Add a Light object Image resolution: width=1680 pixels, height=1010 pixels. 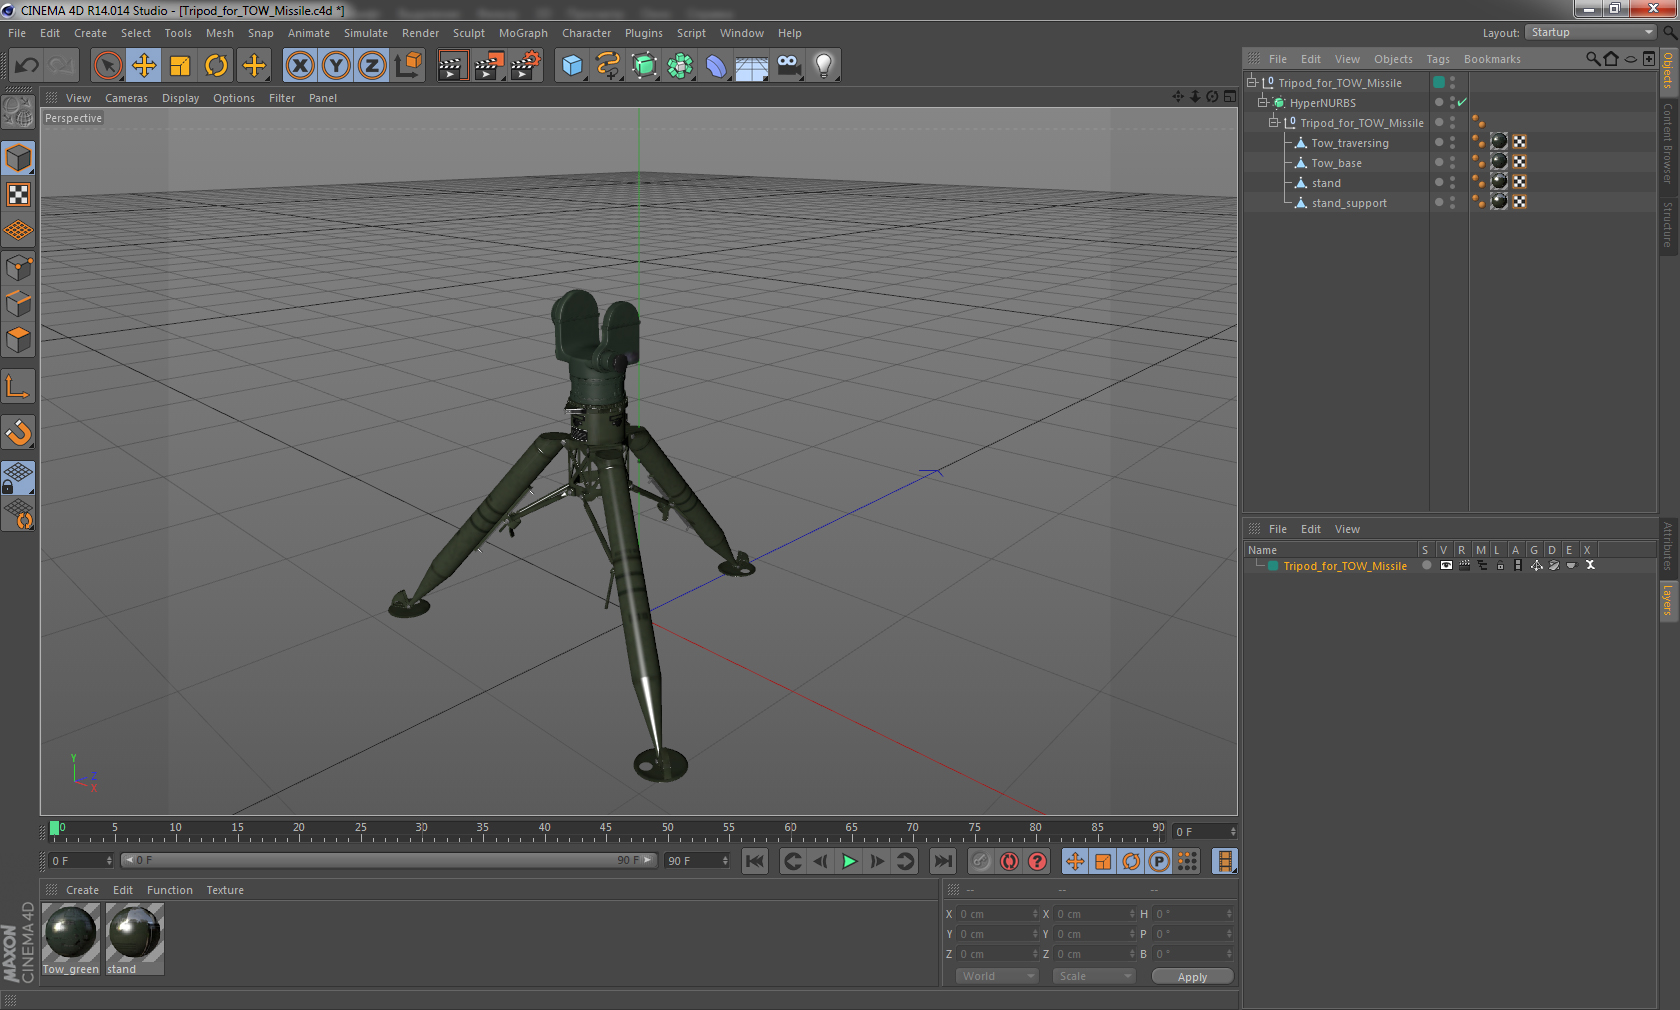(824, 66)
